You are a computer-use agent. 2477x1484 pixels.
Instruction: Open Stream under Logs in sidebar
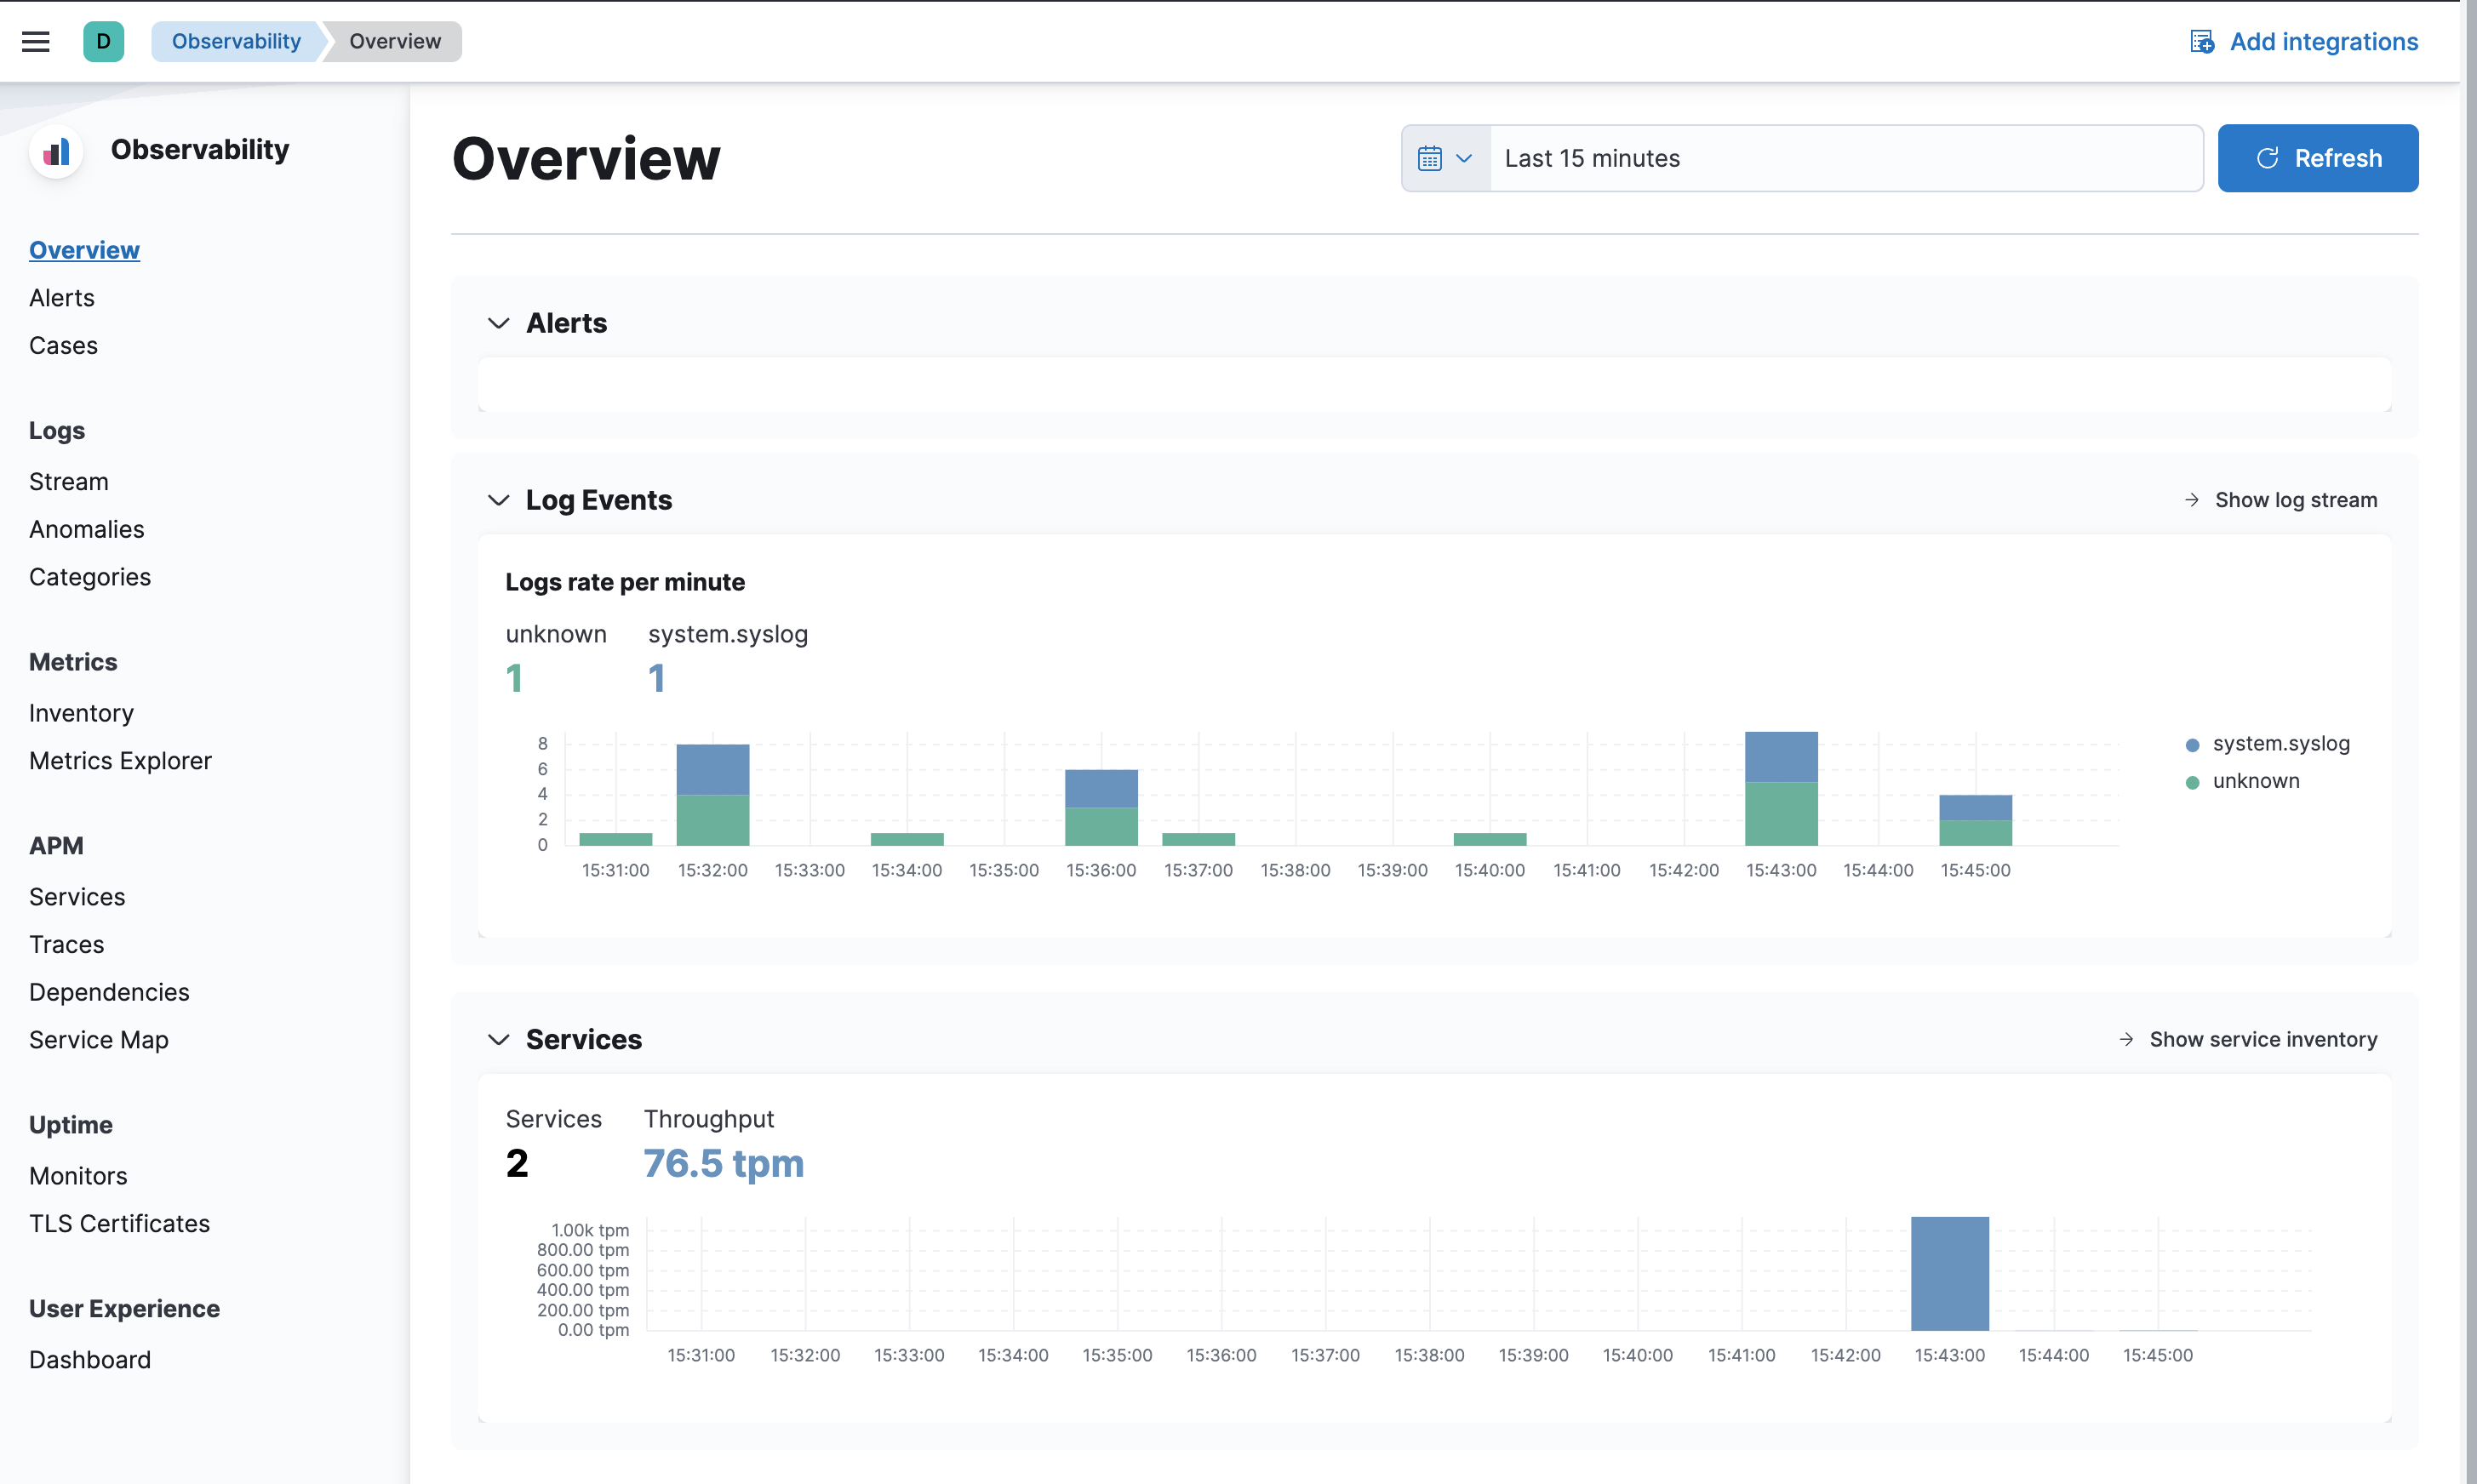tap(68, 481)
